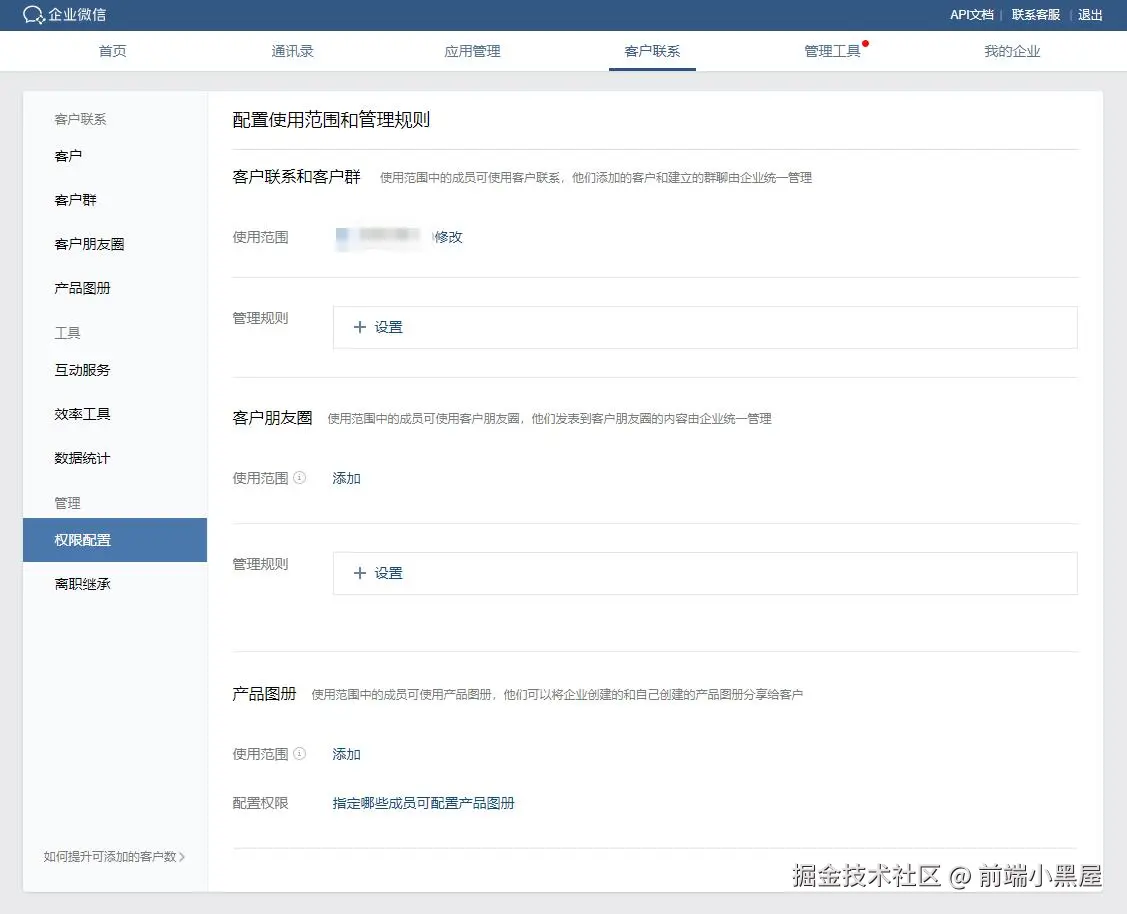1127x914 pixels.
Task: Open API文档 link in header
Action: (x=972, y=14)
